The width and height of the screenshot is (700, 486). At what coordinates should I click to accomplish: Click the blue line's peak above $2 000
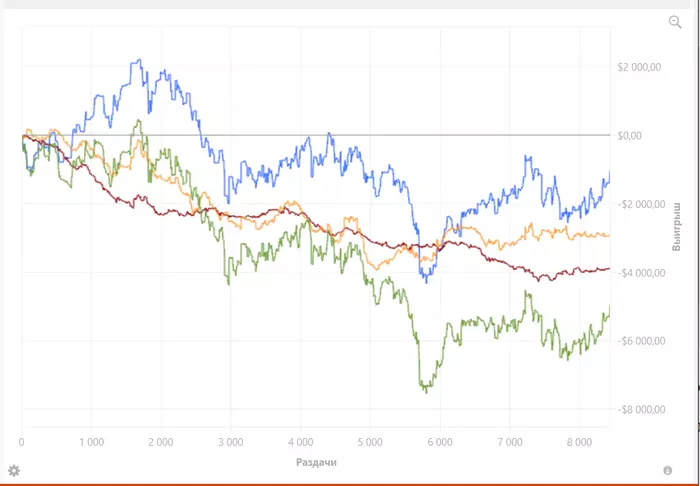click(x=139, y=62)
